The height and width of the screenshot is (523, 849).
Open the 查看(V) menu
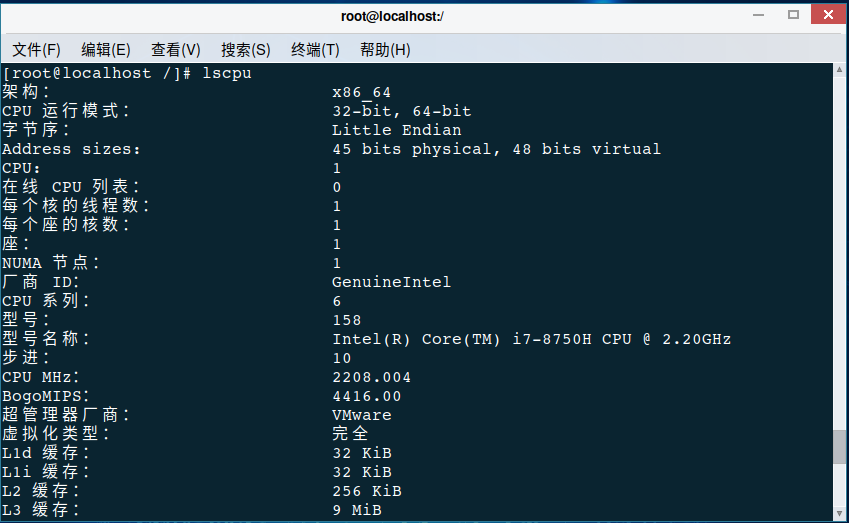pos(175,50)
